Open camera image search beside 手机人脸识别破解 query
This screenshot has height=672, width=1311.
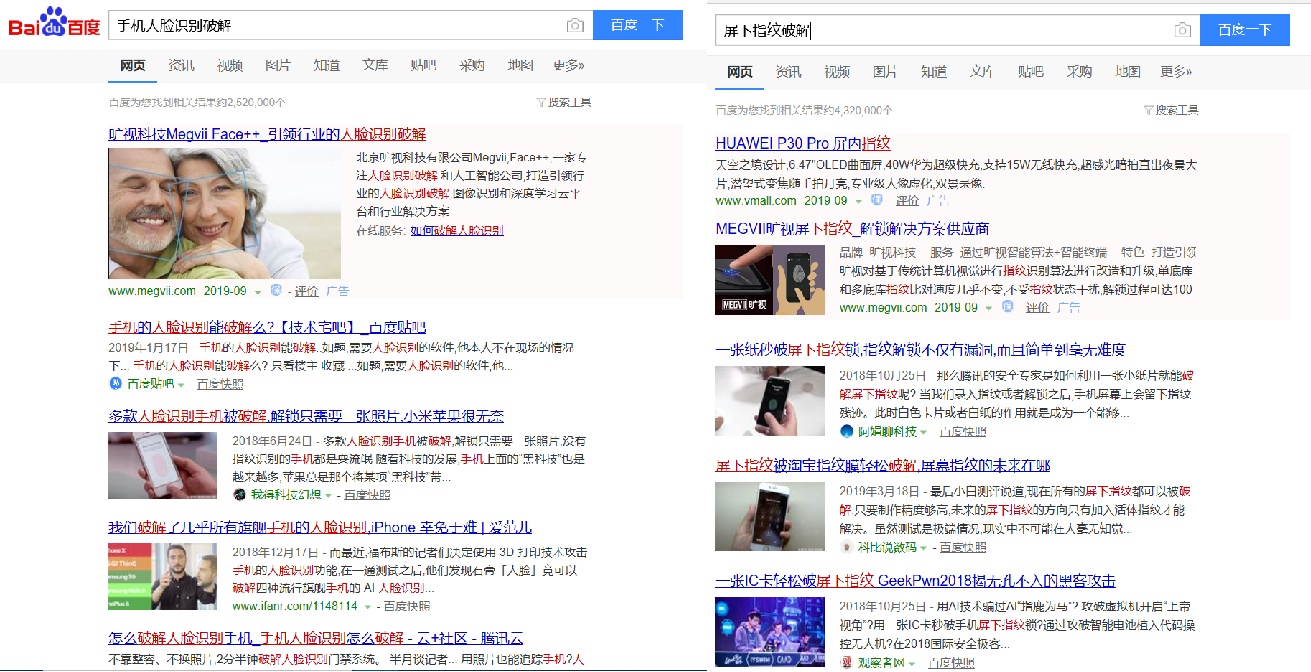coord(575,25)
